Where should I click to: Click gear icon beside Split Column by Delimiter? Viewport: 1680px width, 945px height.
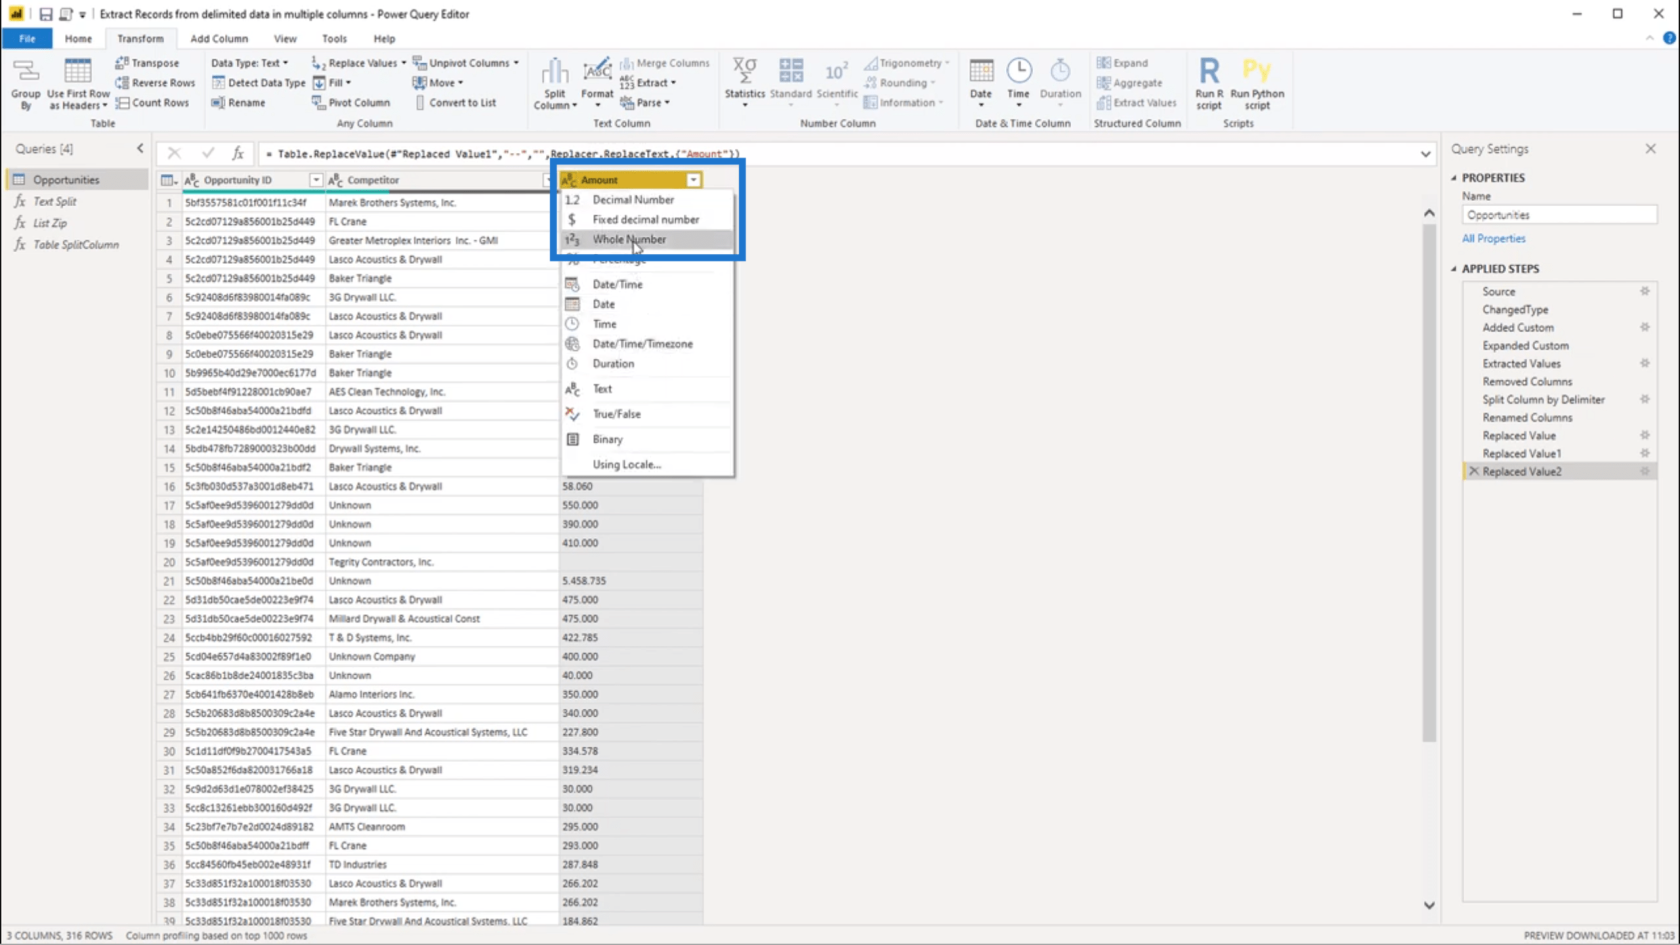tap(1644, 399)
